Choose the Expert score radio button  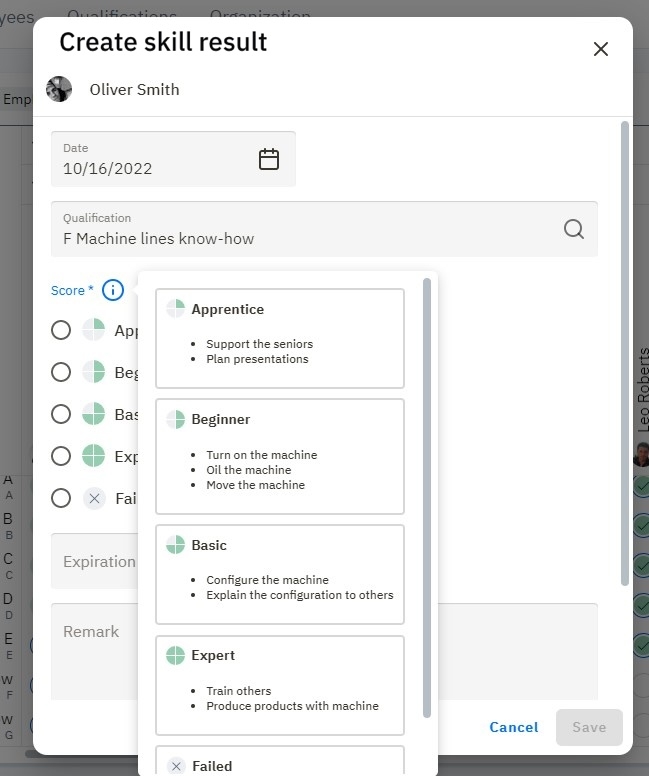61,456
